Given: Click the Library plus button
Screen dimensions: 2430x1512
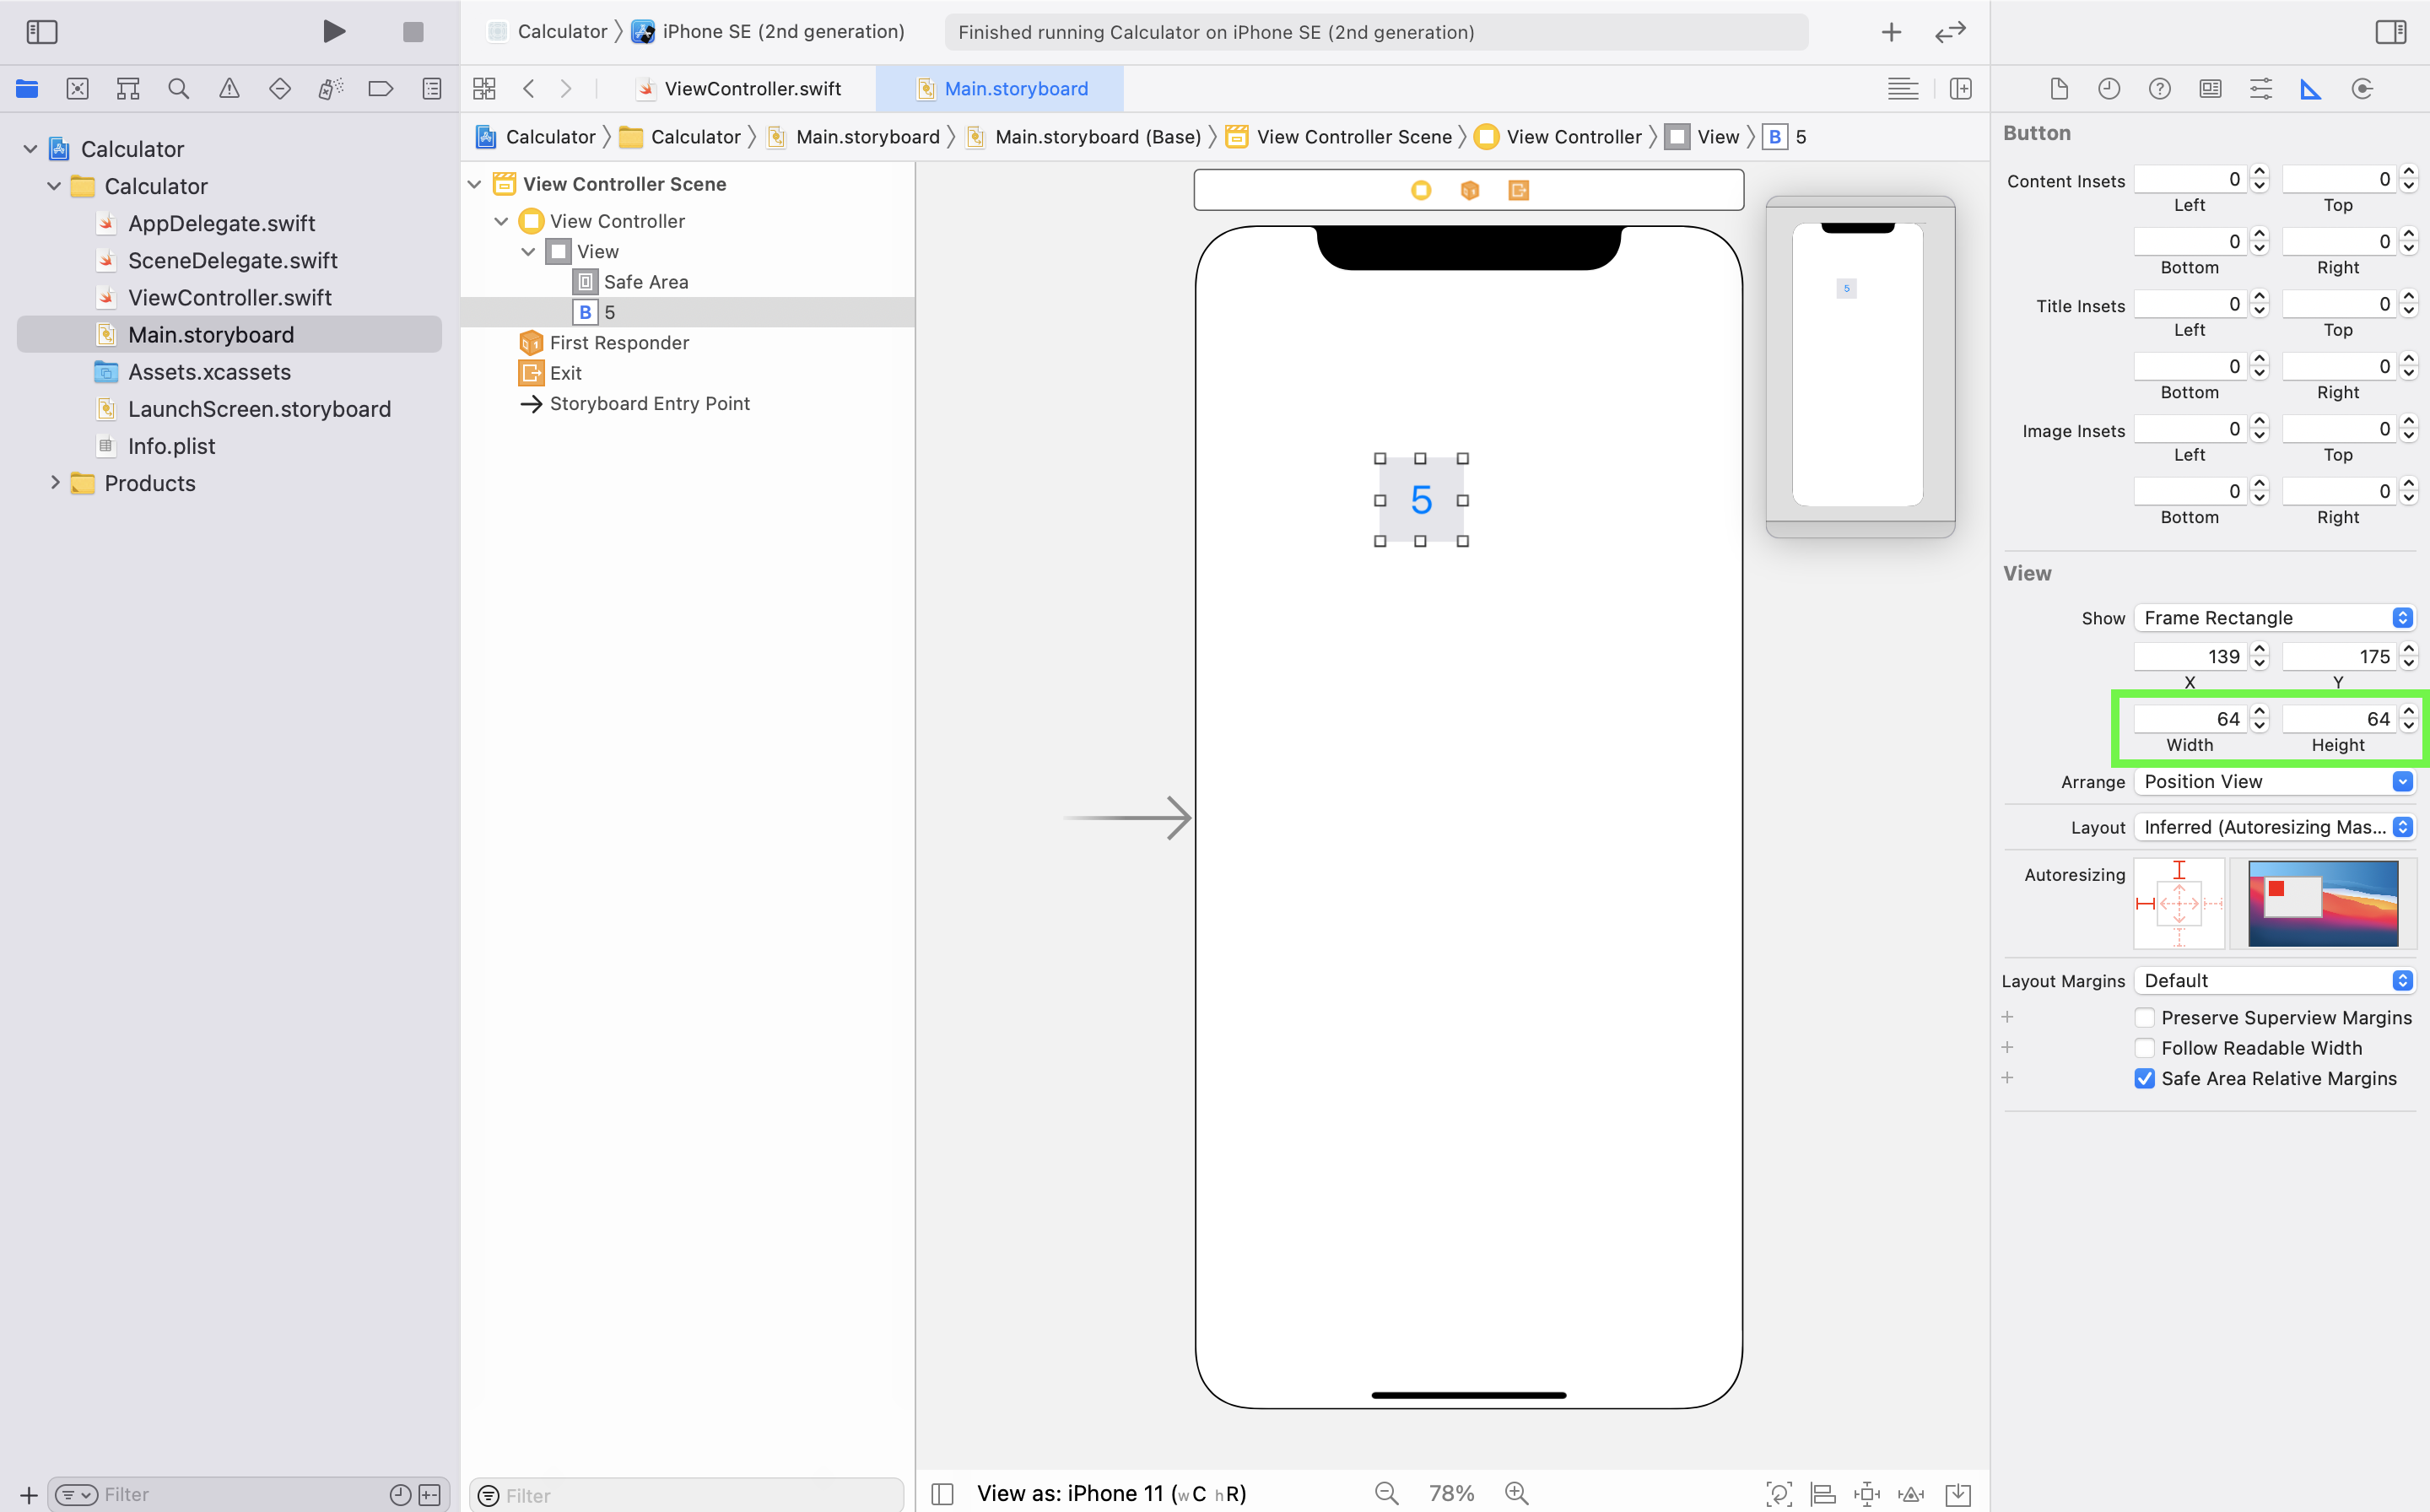Looking at the screenshot, I should (1890, 32).
